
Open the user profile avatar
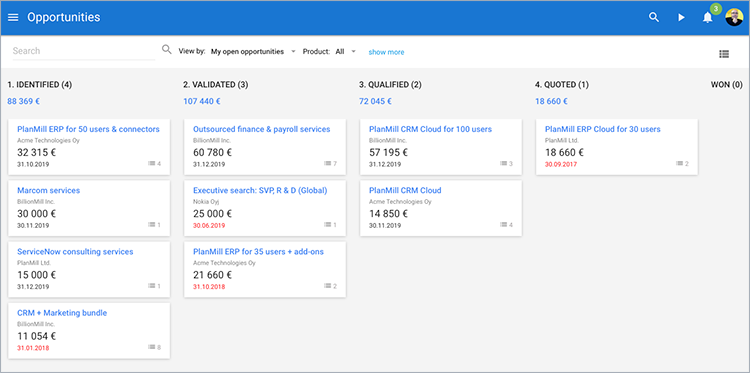[x=734, y=17]
